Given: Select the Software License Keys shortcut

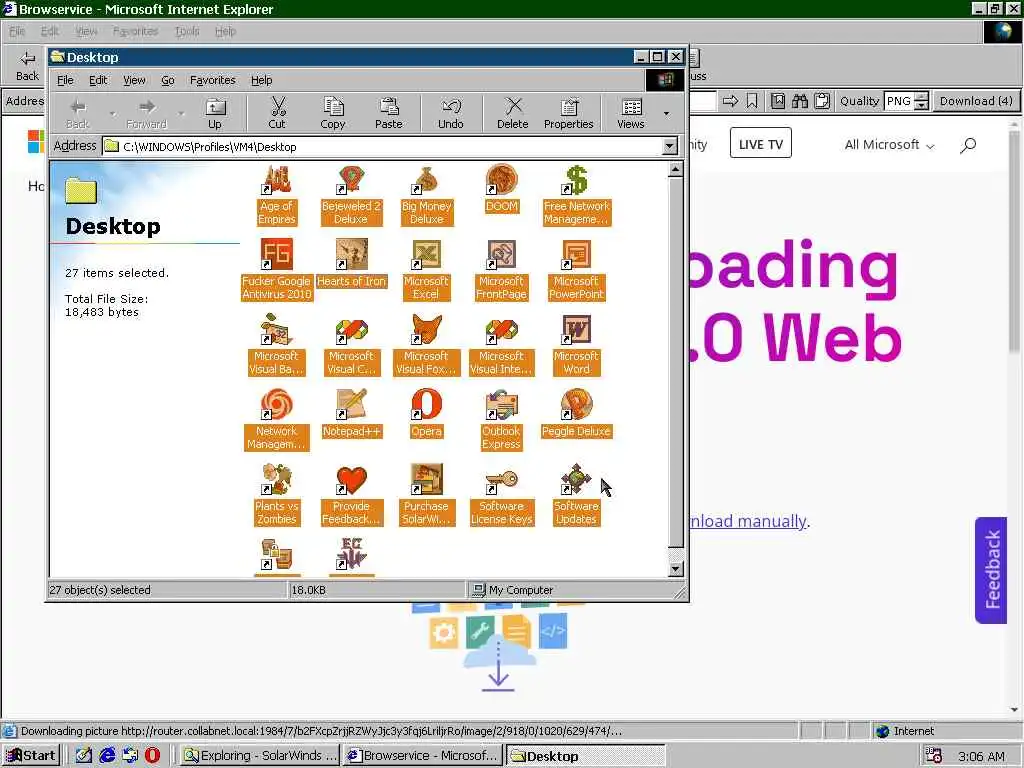Looking at the screenshot, I should [x=501, y=495].
